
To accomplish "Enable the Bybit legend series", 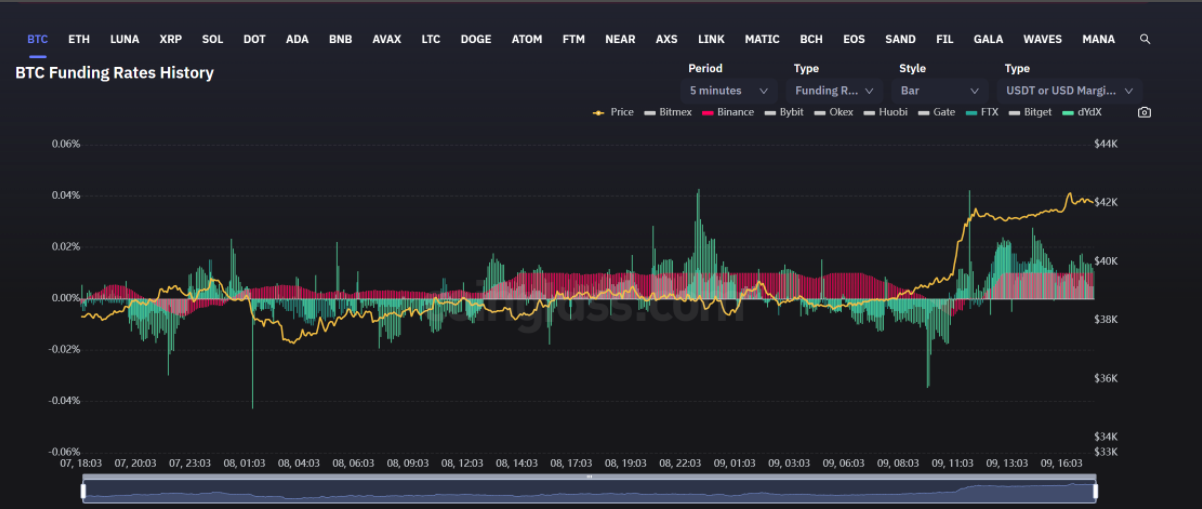I will tap(784, 112).
